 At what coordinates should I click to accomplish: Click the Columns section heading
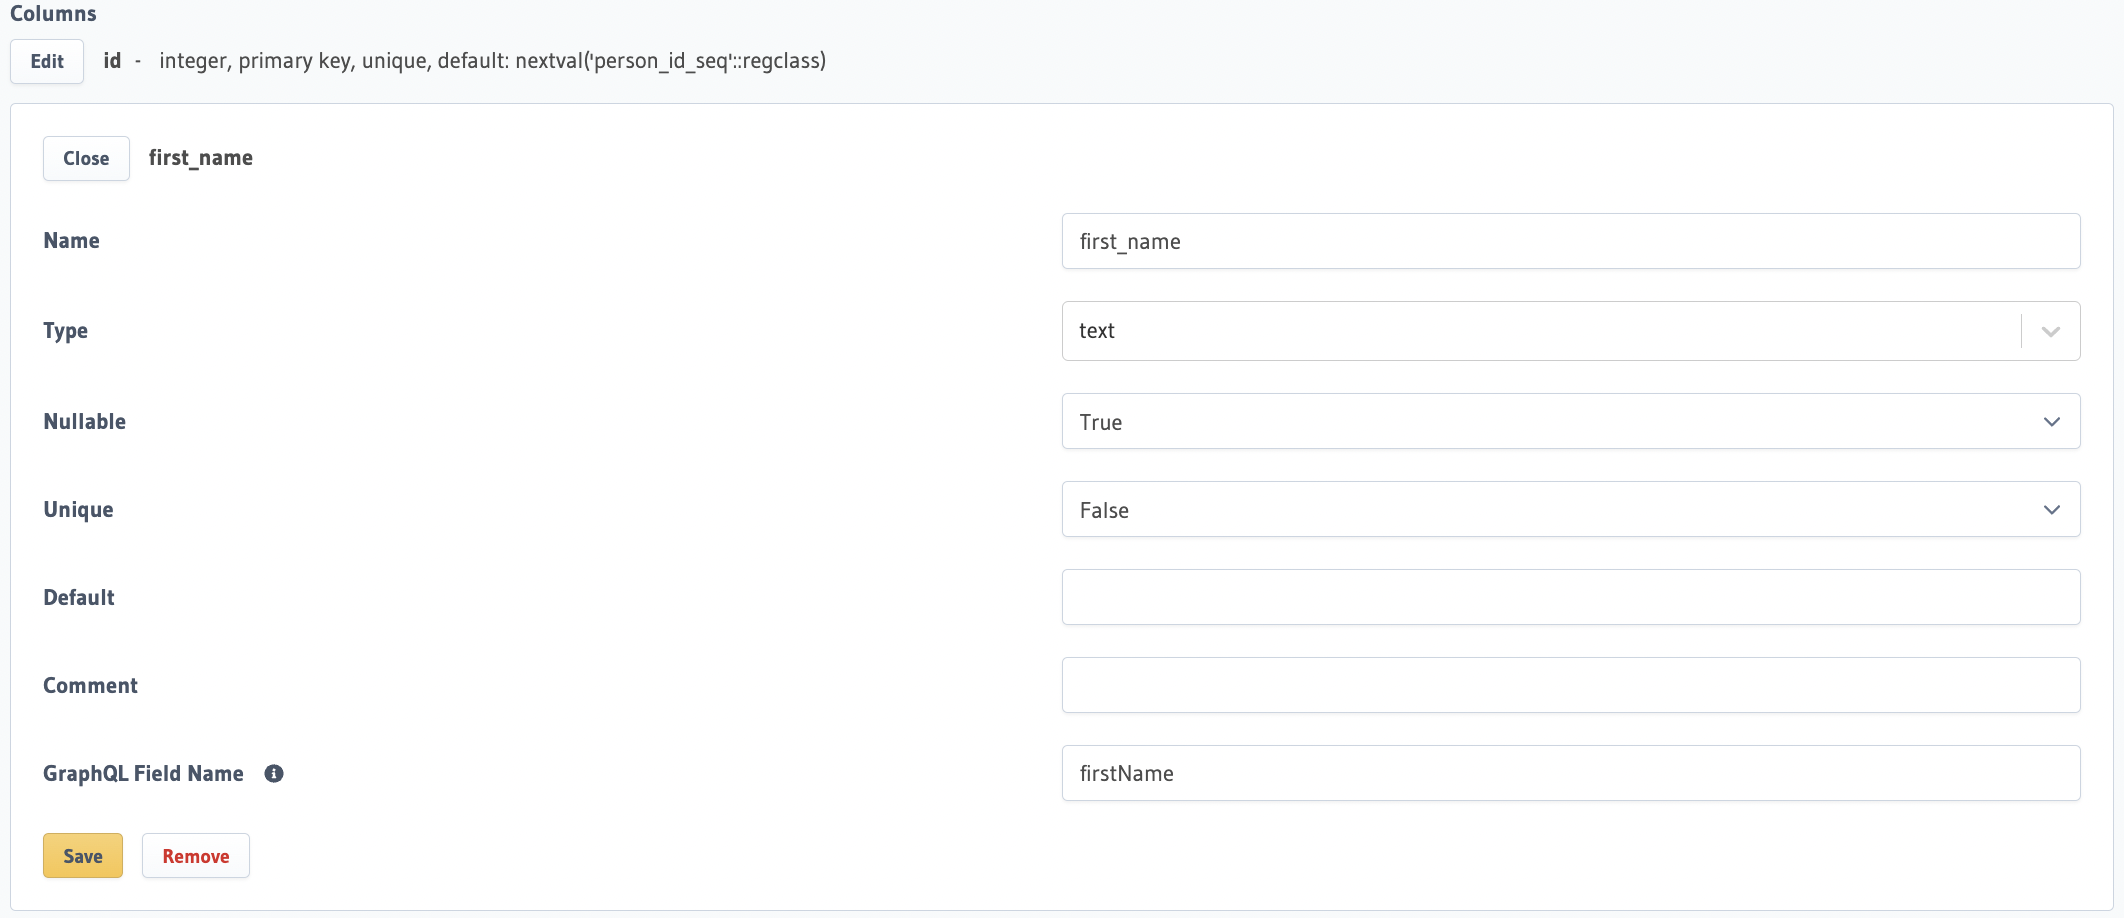[52, 14]
